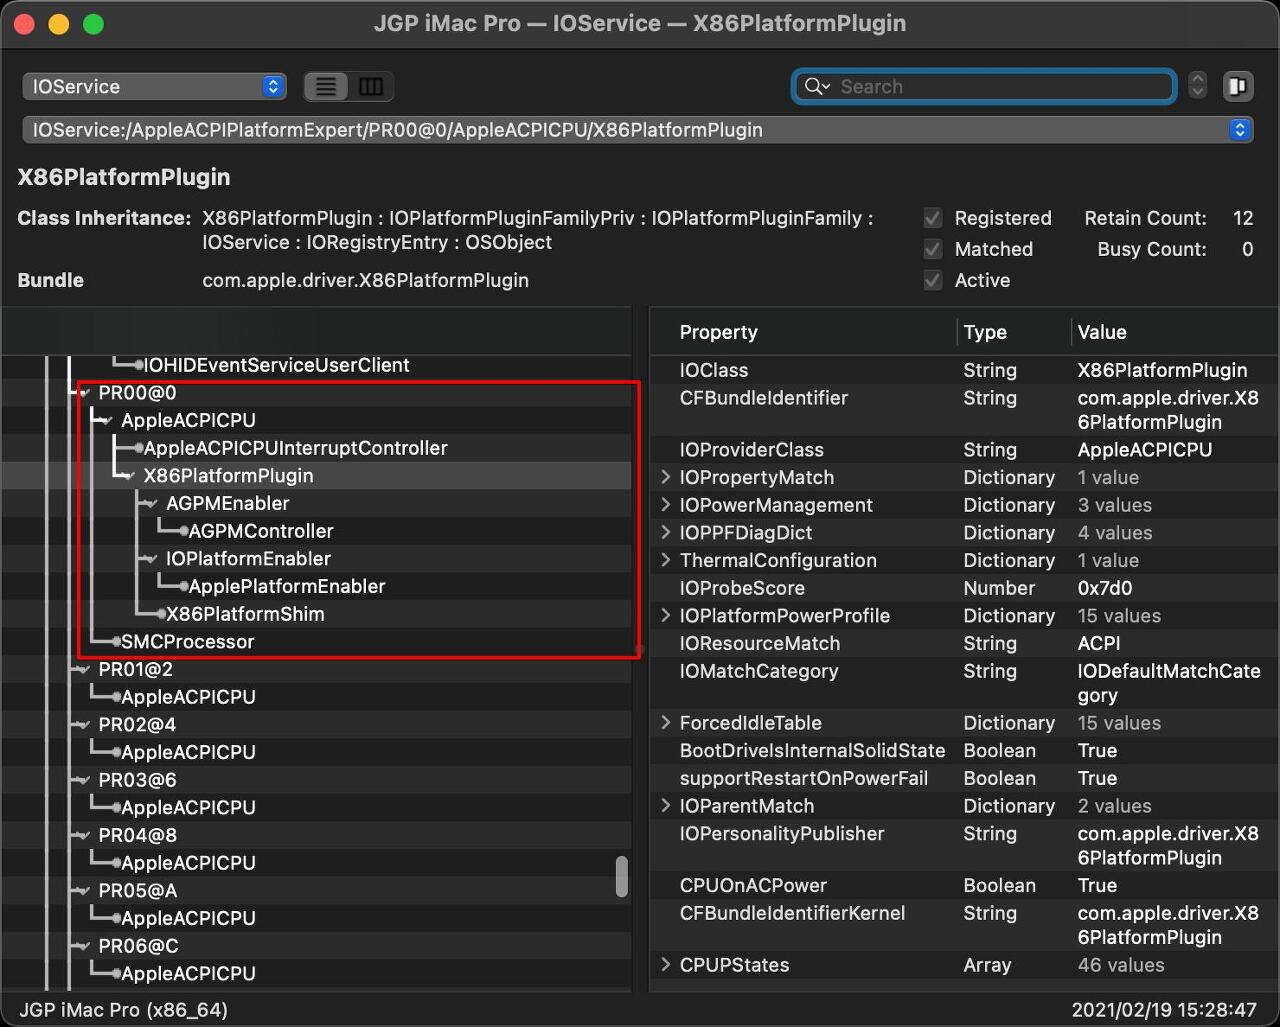
Task: Collapse the PR00@0 tree node
Action: [84, 393]
